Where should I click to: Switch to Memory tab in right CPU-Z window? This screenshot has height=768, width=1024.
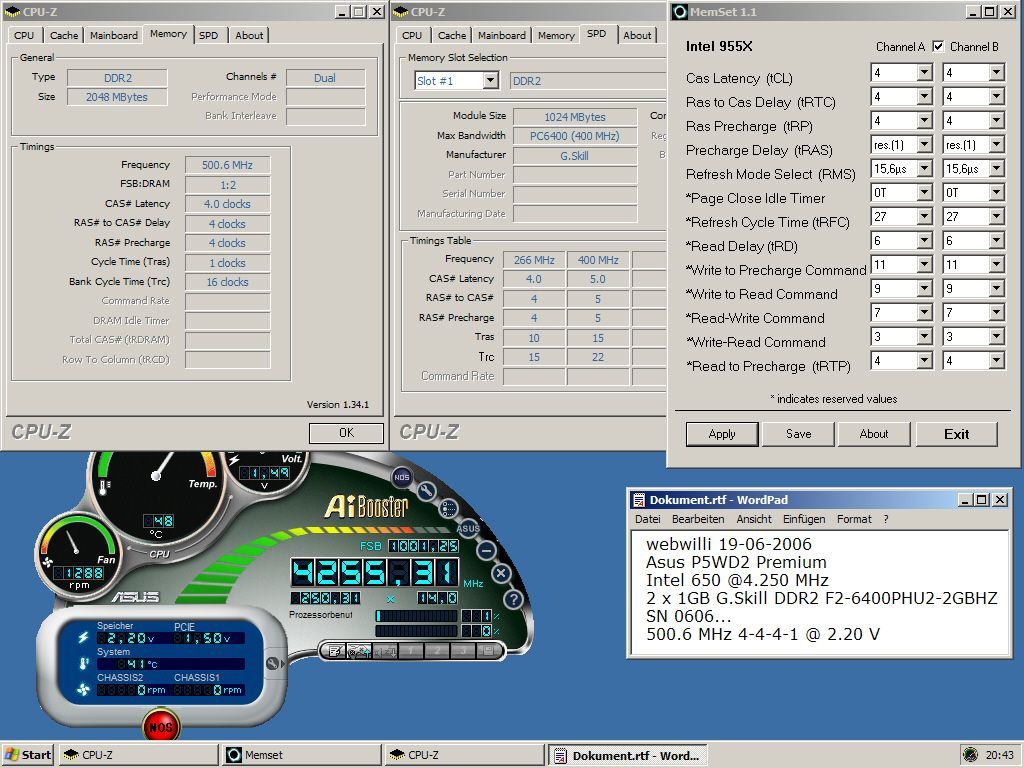pyautogui.click(x=556, y=35)
